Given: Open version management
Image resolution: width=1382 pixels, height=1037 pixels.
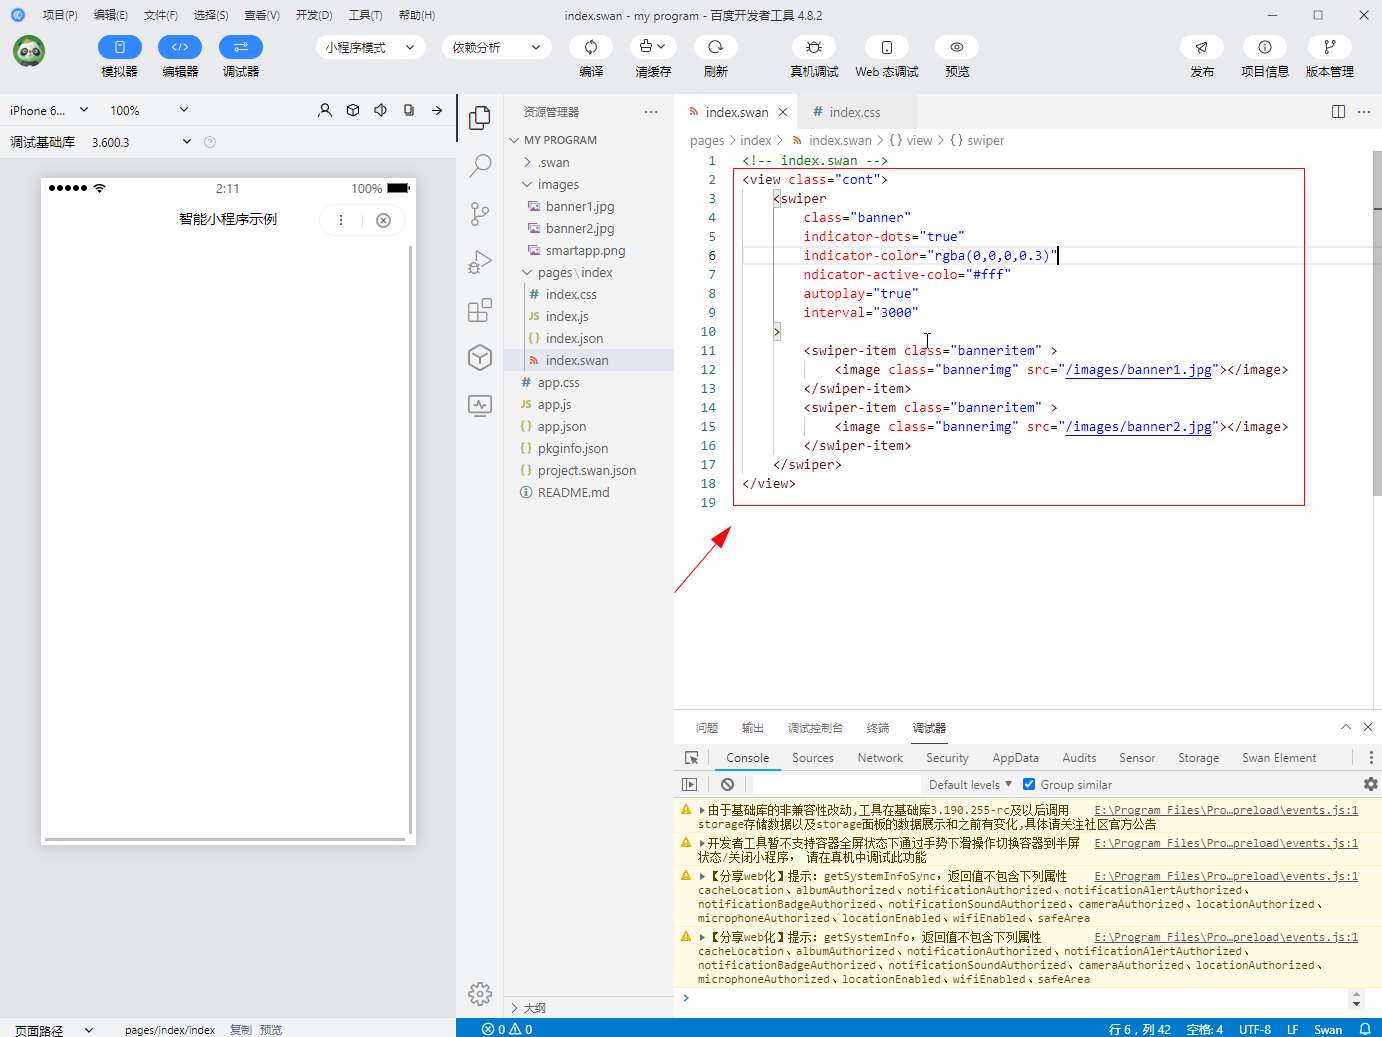Looking at the screenshot, I should click(x=1330, y=47).
